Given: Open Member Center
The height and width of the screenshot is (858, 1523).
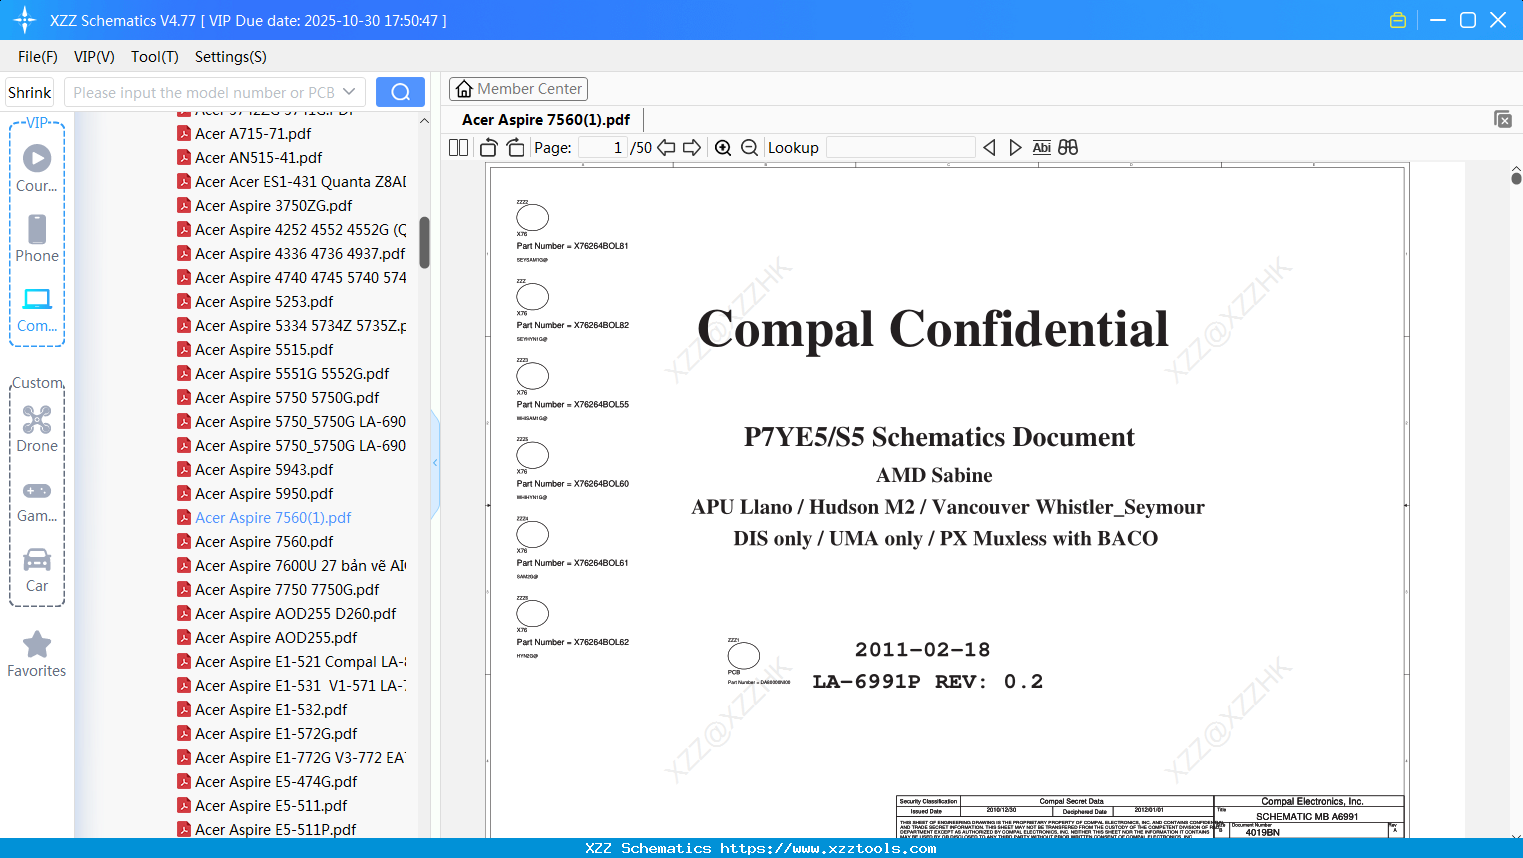Looking at the screenshot, I should coord(518,89).
